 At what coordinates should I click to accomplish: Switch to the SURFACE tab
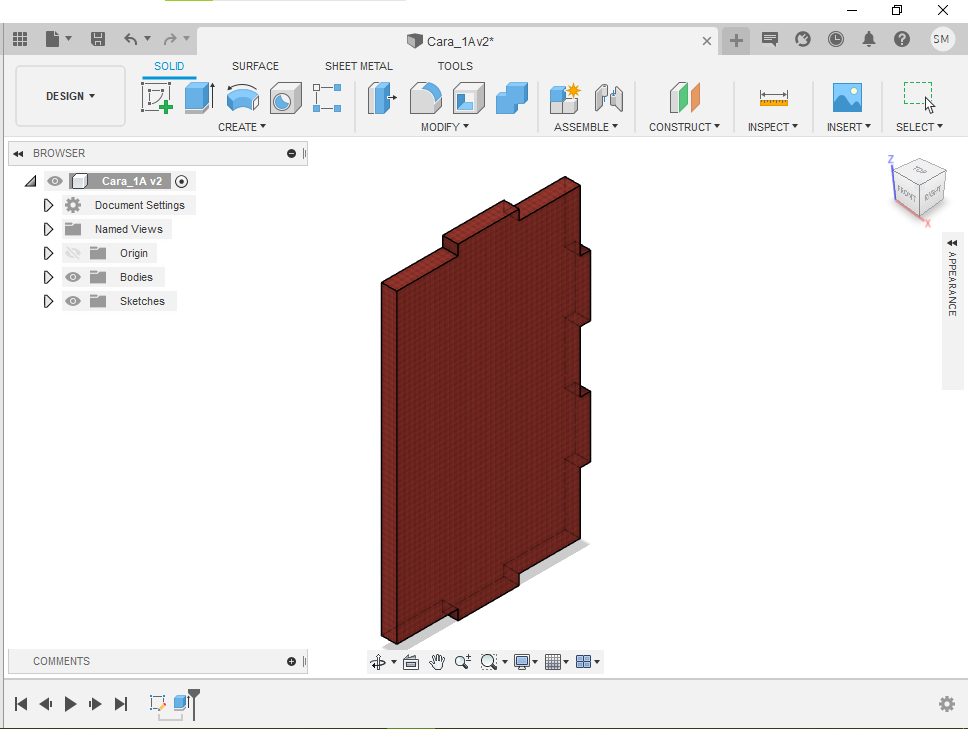point(255,66)
